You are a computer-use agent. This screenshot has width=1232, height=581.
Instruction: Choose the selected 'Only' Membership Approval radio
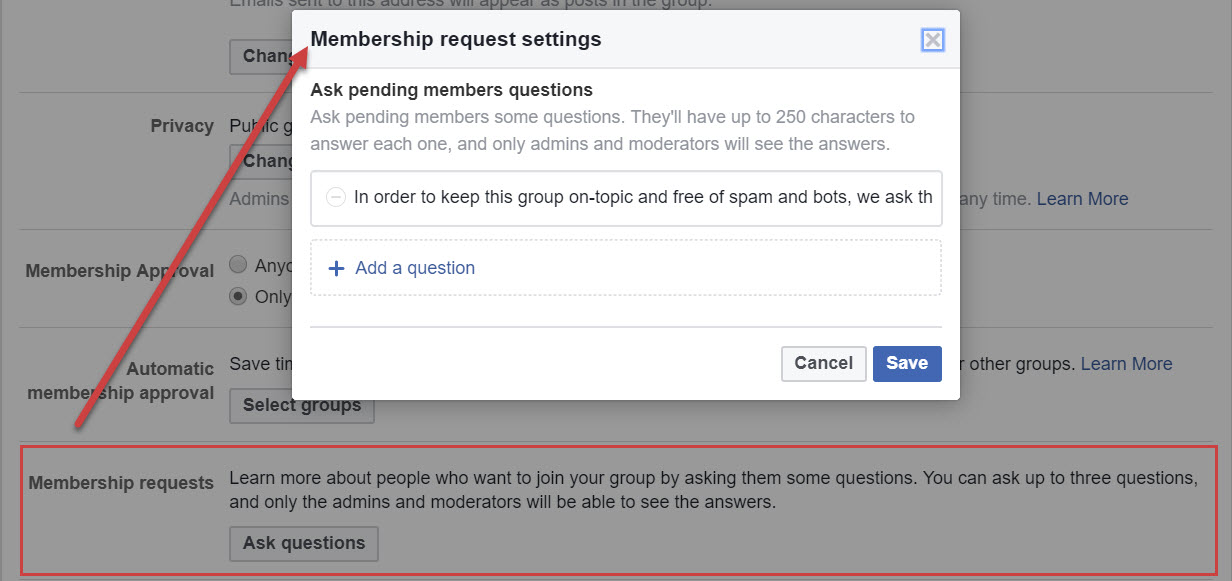[x=238, y=296]
